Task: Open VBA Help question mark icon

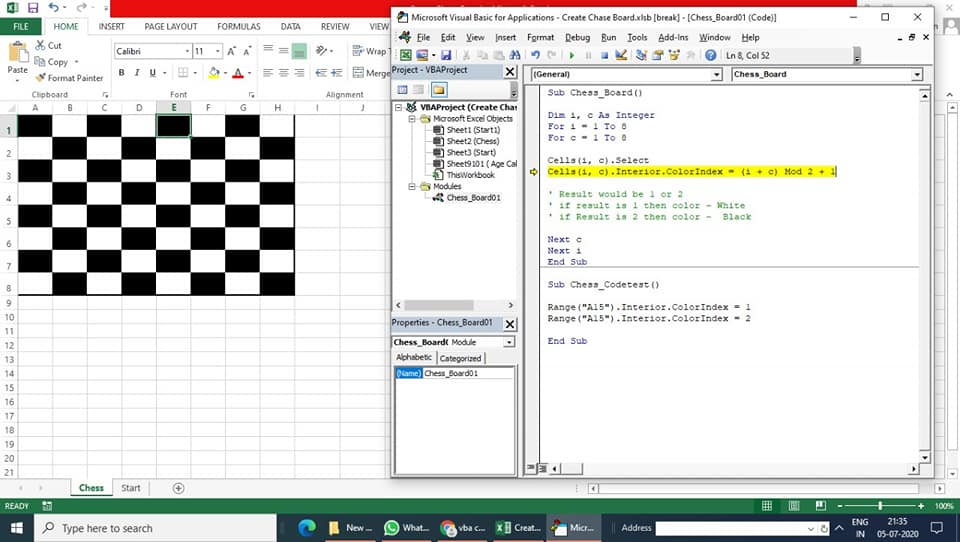Action: click(x=710, y=55)
